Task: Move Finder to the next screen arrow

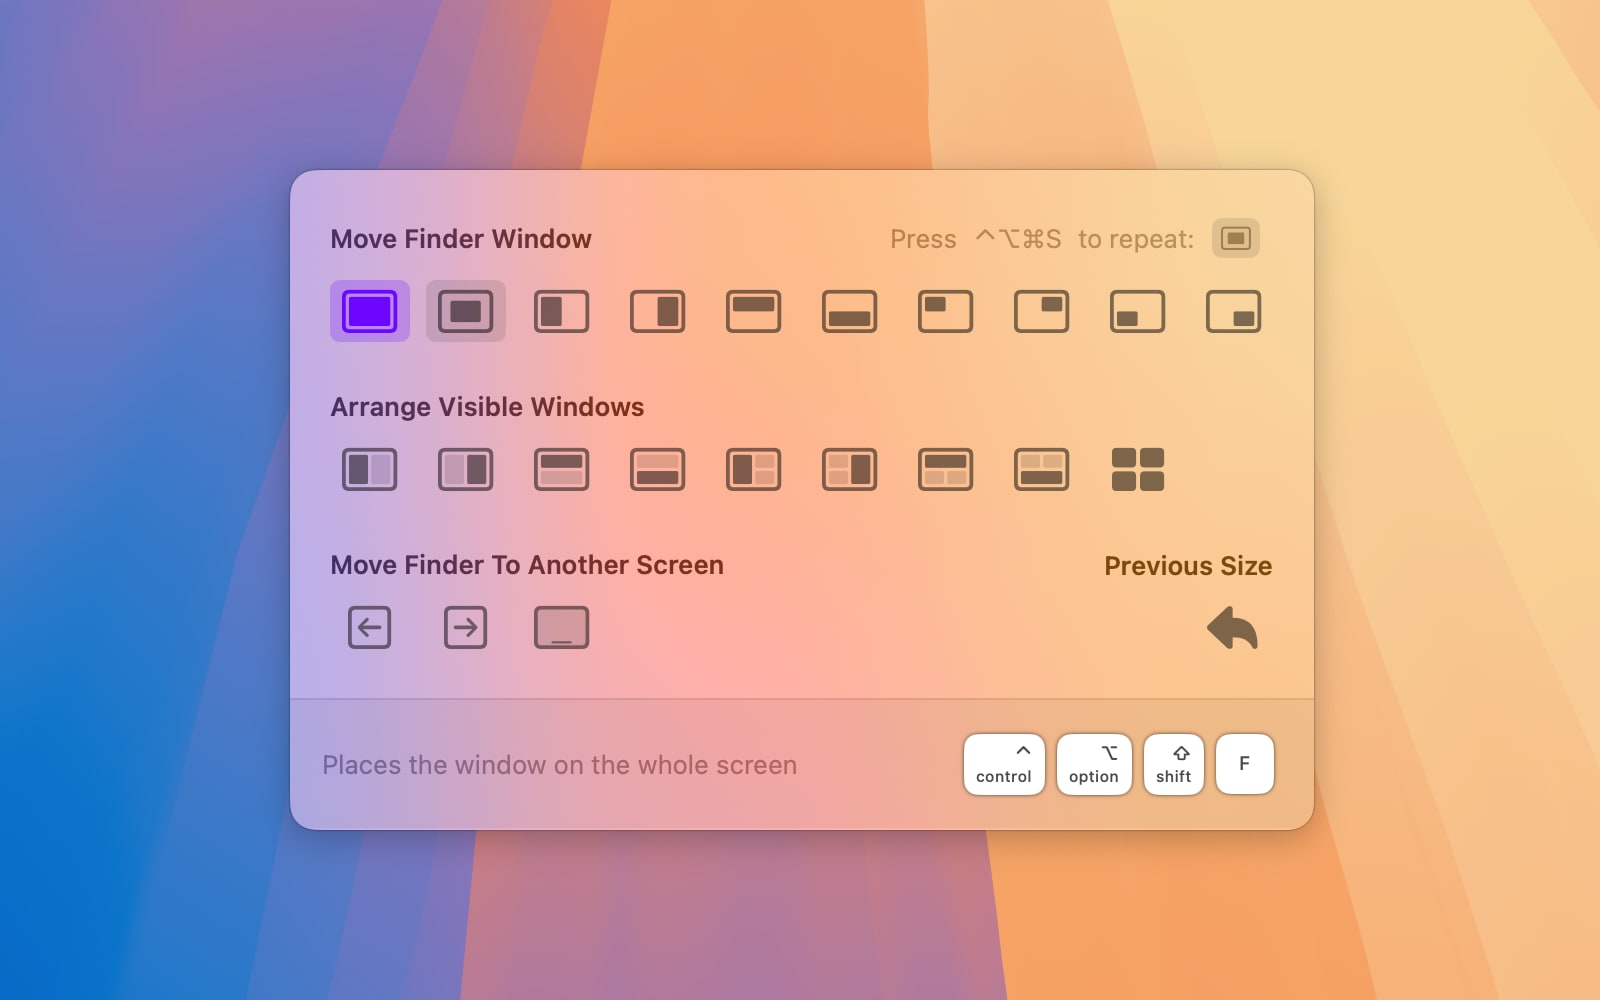Action: tap(466, 628)
